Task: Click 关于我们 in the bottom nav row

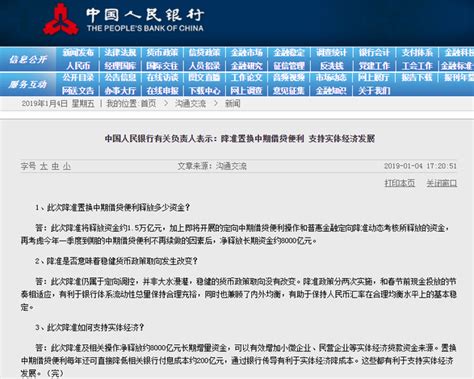Action: click(x=374, y=91)
